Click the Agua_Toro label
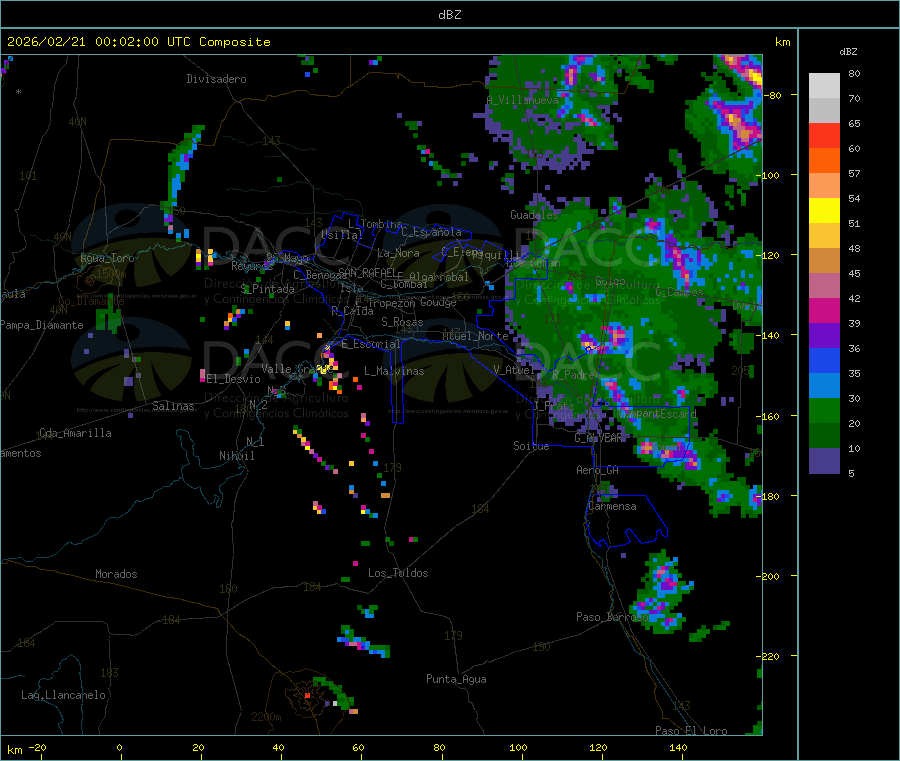 [107, 258]
